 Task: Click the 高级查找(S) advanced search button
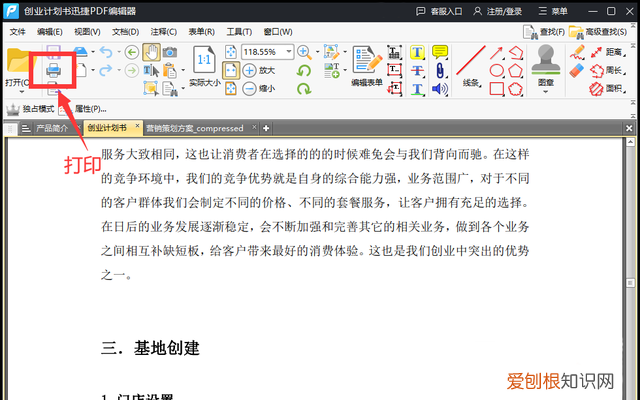pos(598,32)
